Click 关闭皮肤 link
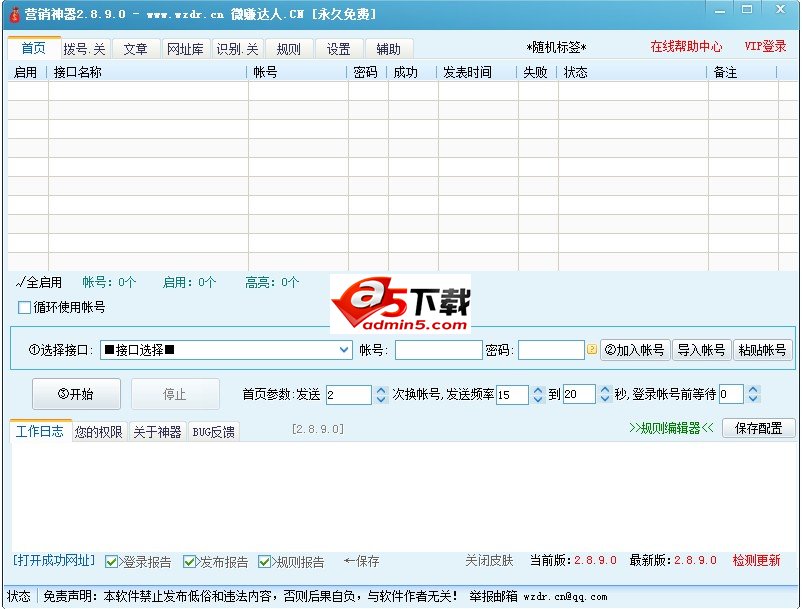Viewport: 802px width, 609px height. 489,560
